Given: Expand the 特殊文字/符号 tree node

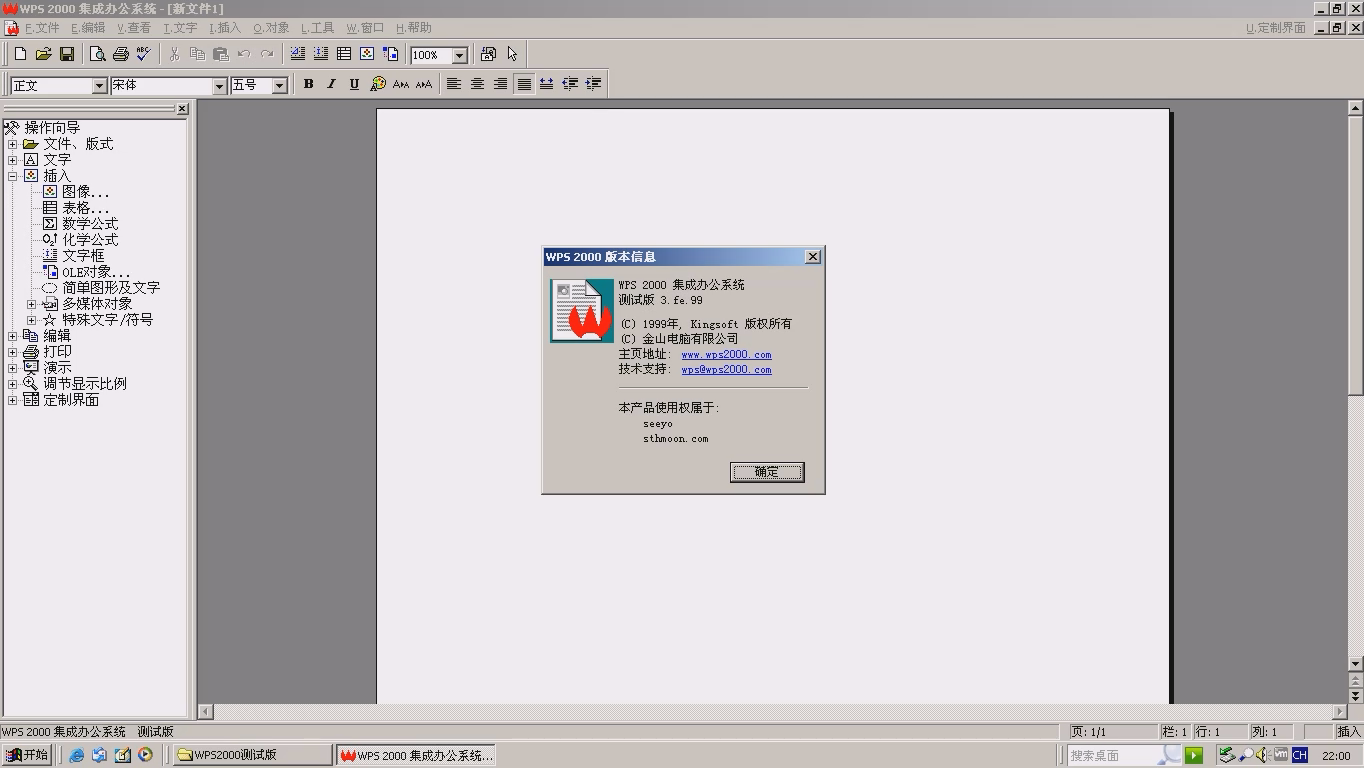Looking at the screenshot, I should tap(31, 320).
